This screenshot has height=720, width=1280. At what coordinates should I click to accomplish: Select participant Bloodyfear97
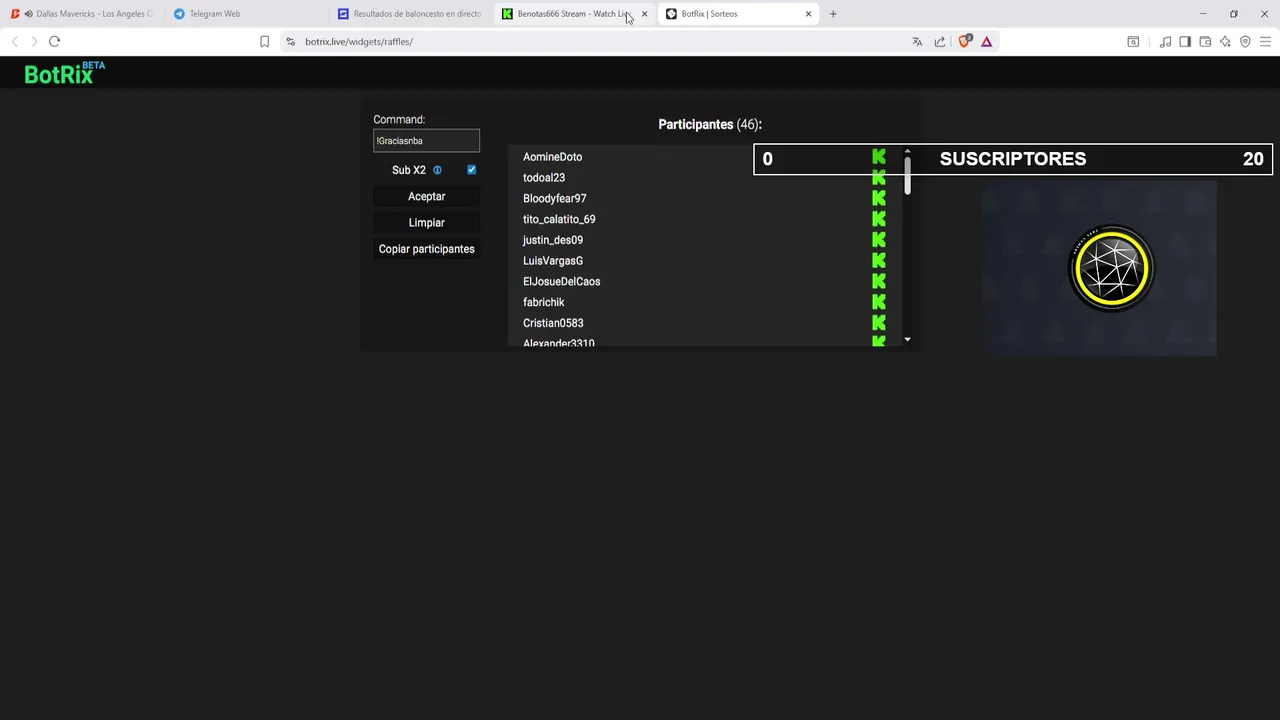click(x=555, y=199)
